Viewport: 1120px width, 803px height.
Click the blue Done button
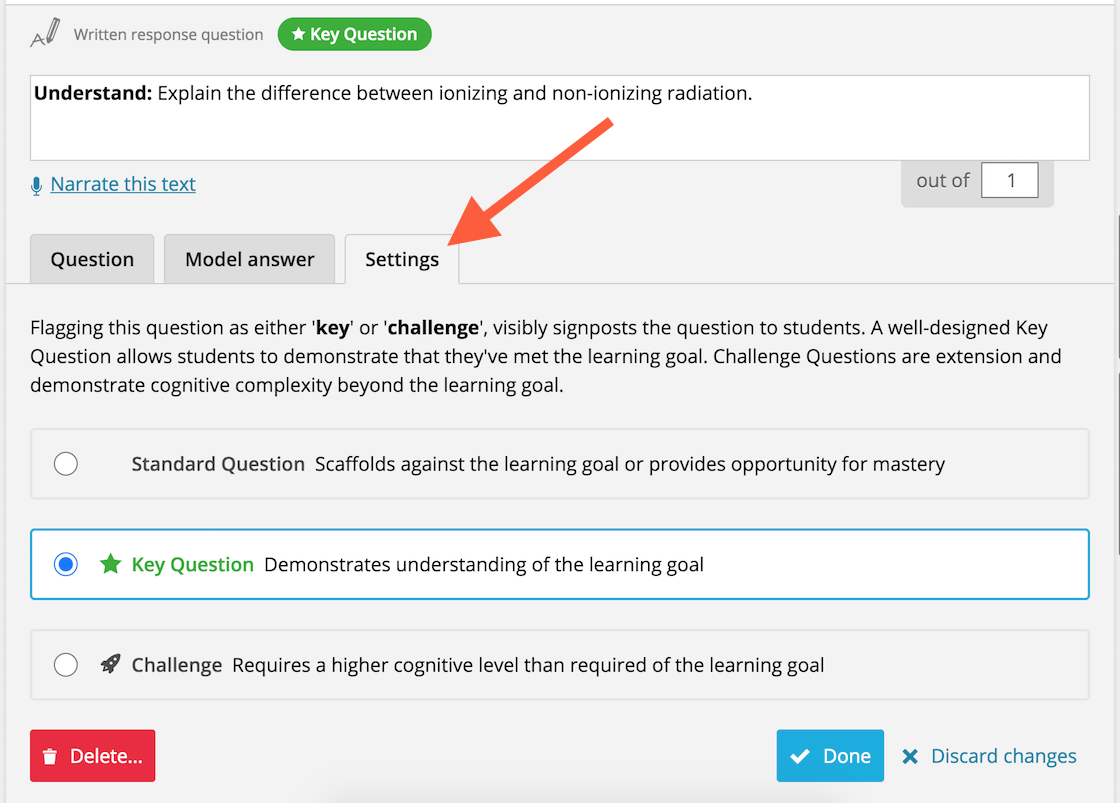[x=830, y=756]
